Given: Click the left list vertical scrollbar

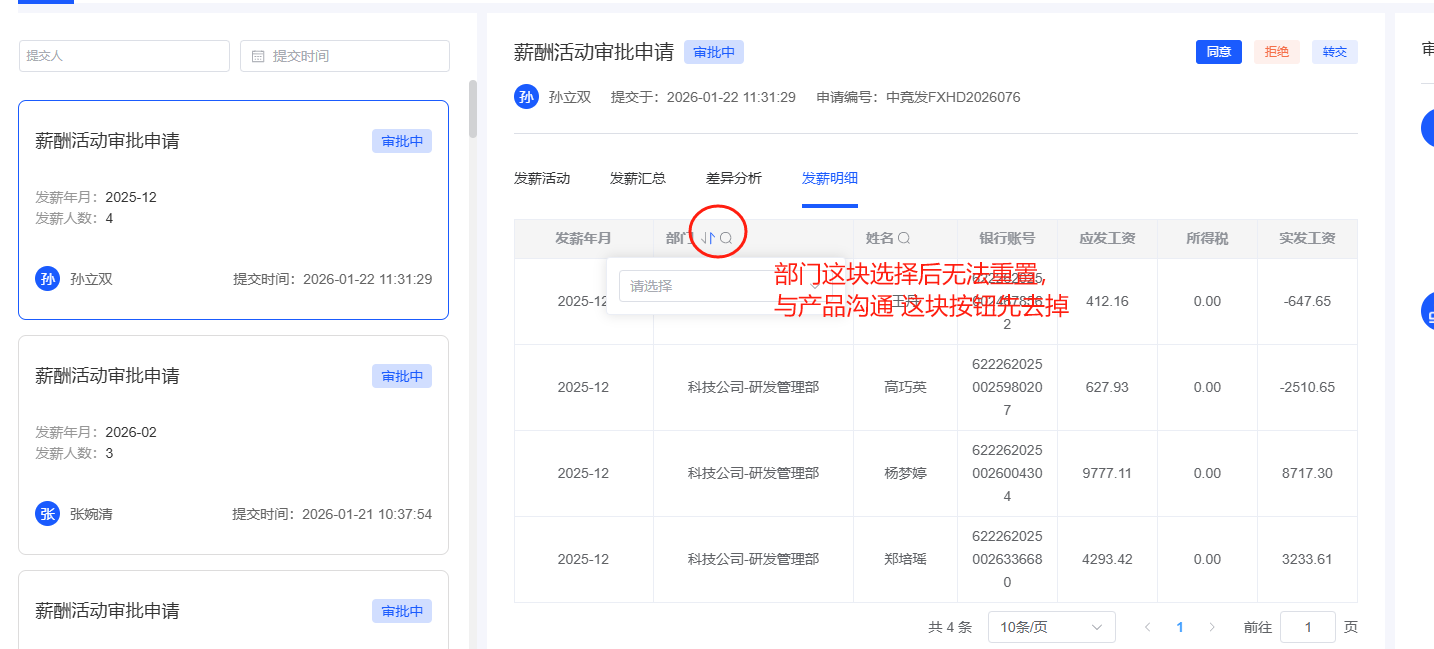Looking at the screenshot, I should coord(473,108).
